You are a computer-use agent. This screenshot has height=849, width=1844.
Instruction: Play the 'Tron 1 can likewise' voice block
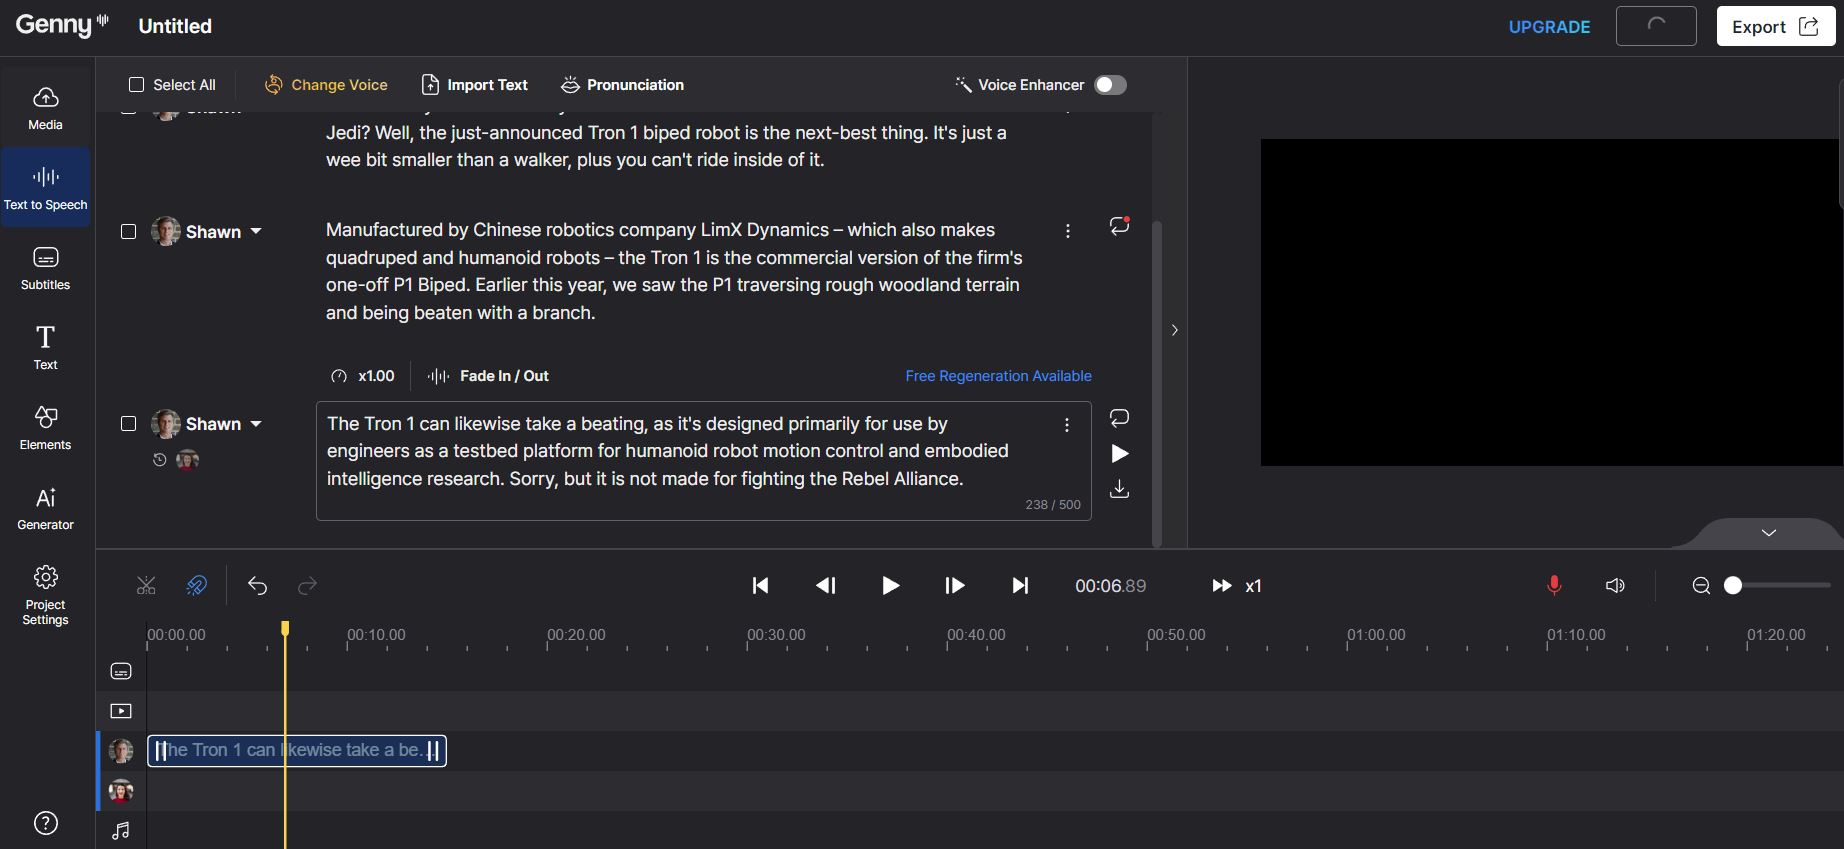pyautogui.click(x=1120, y=454)
